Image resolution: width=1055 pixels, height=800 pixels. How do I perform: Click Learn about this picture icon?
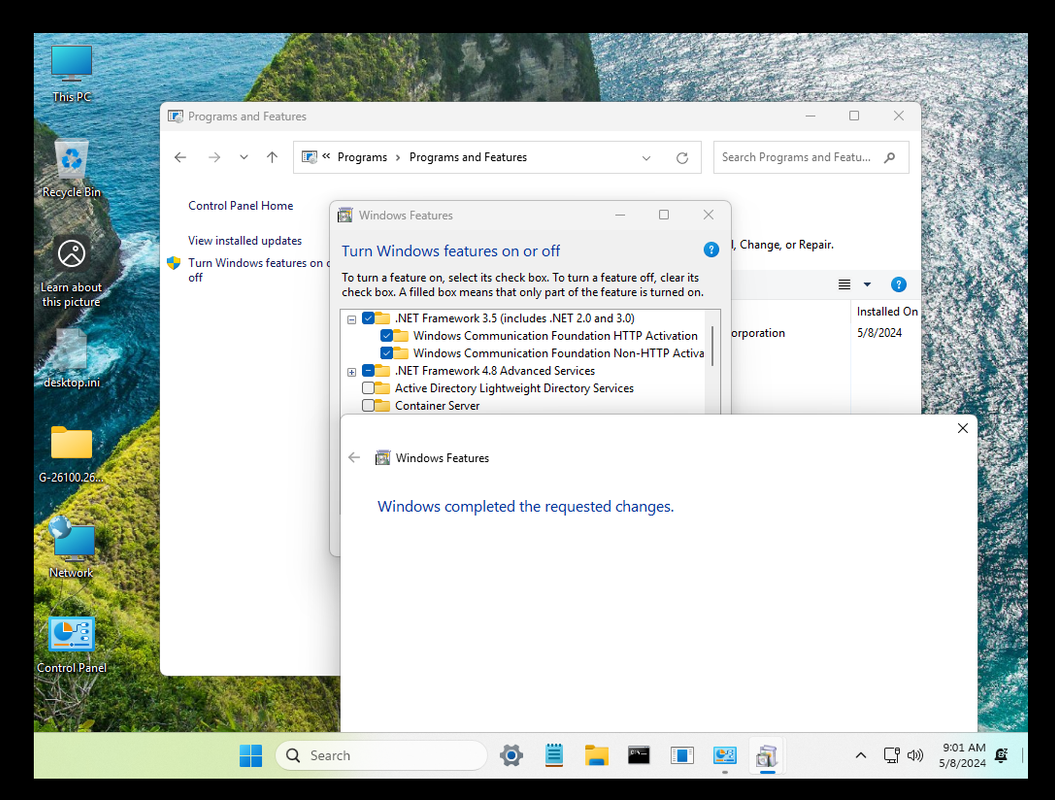pos(71,272)
